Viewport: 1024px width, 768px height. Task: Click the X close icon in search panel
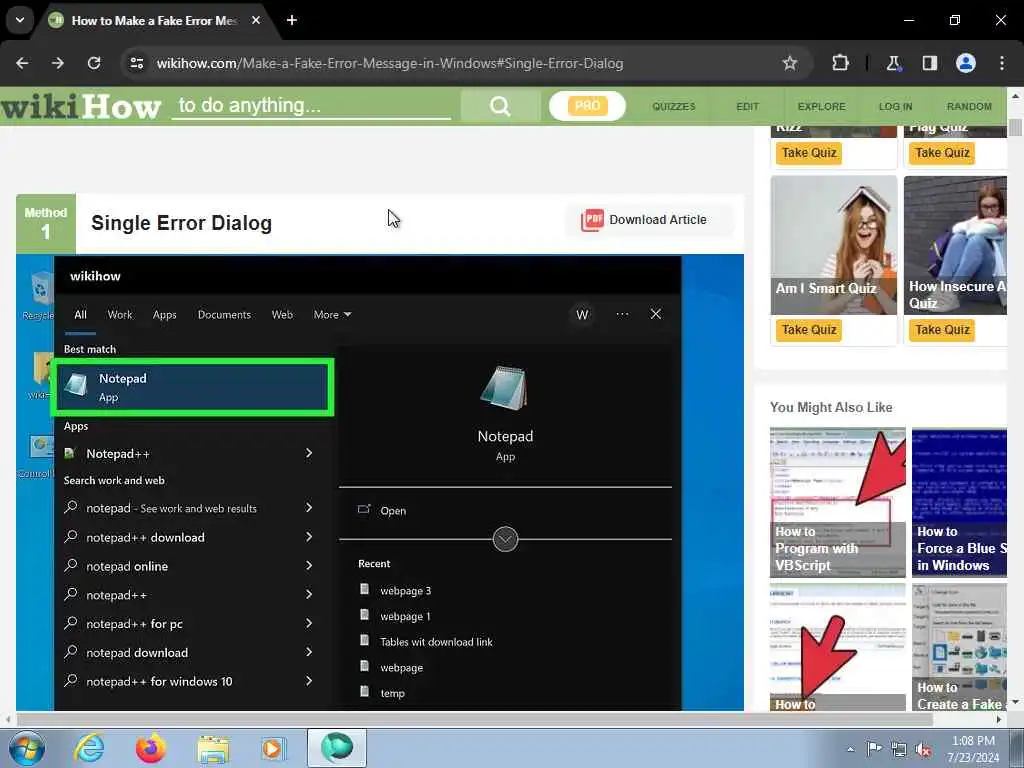pos(656,314)
